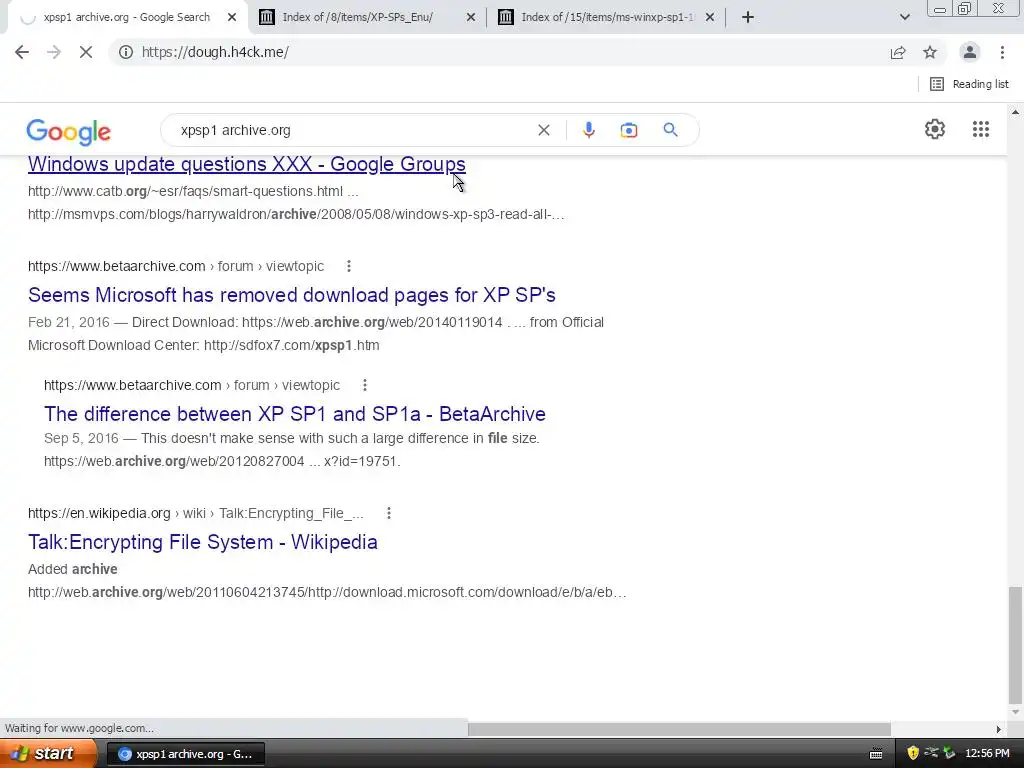The height and width of the screenshot is (768, 1024).
Task: Click the horizontal scroll right arrow
Action: [x=998, y=729]
